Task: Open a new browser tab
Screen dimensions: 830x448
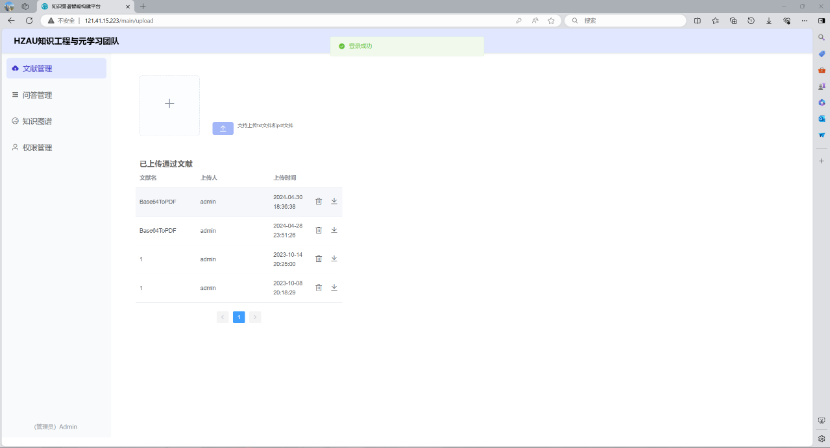Action: coord(143,6)
